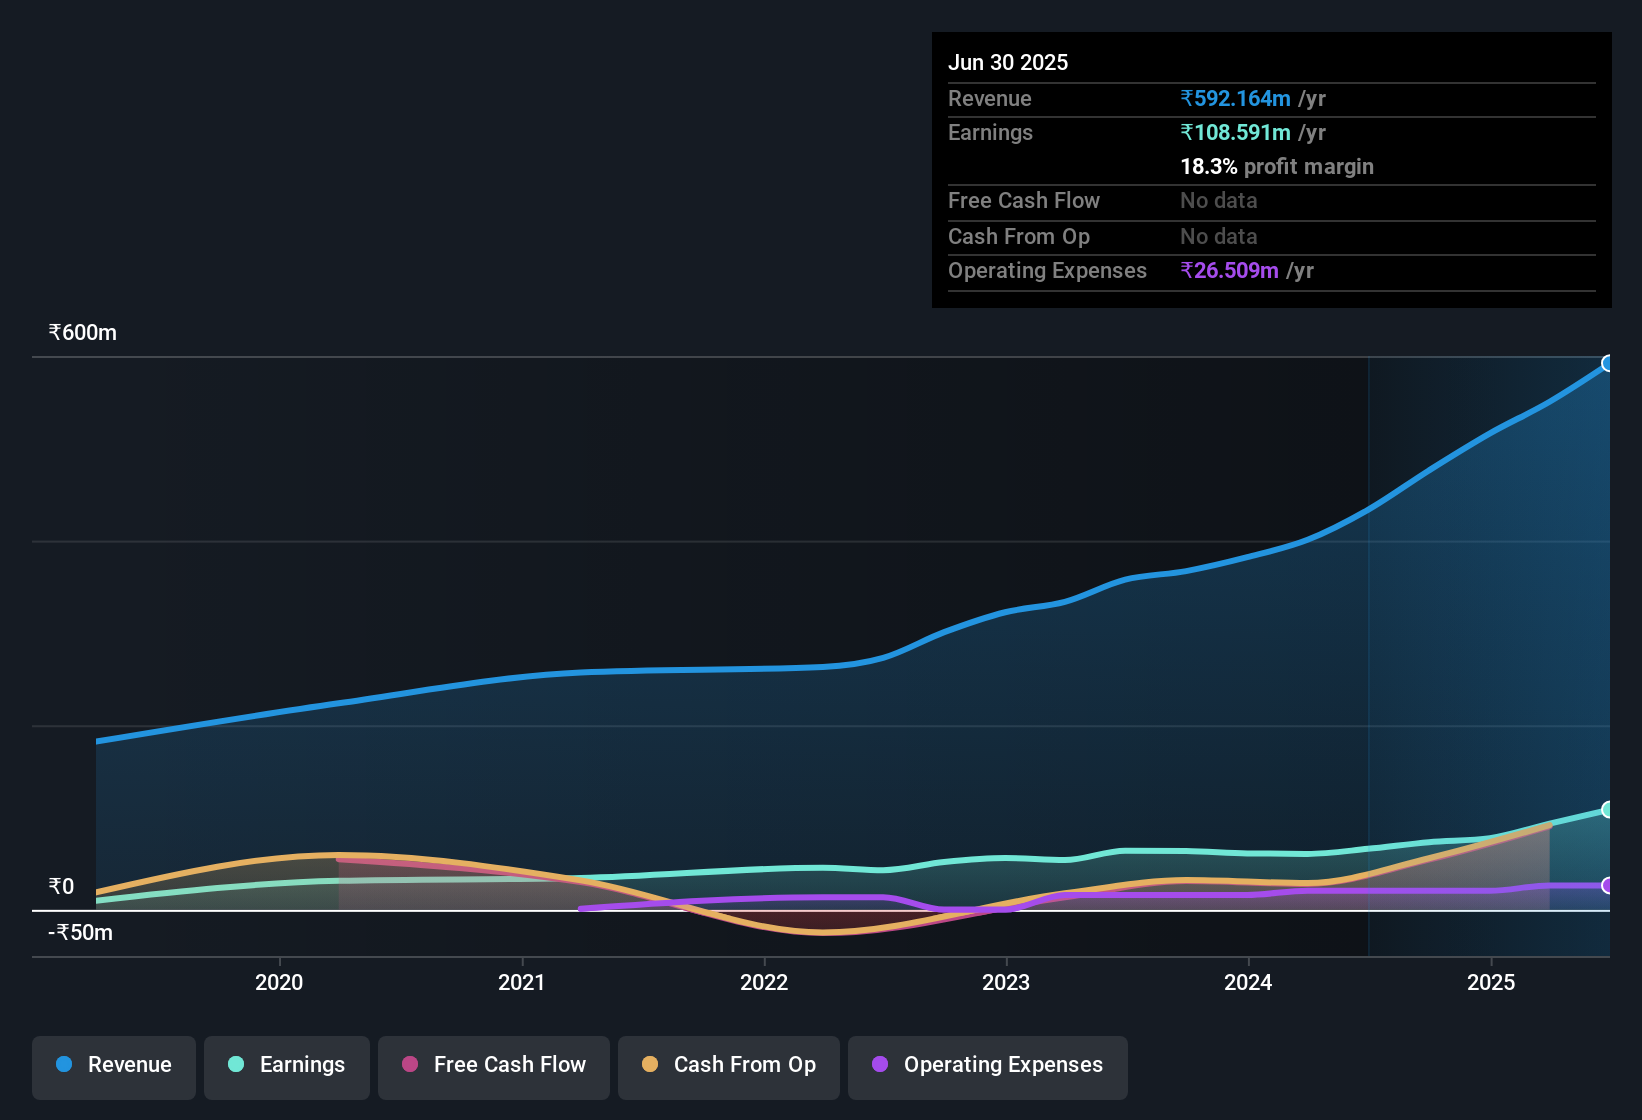Select the Operating Expenses endpoint marker
1642x1120 pixels.
click(x=1608, y=885)
